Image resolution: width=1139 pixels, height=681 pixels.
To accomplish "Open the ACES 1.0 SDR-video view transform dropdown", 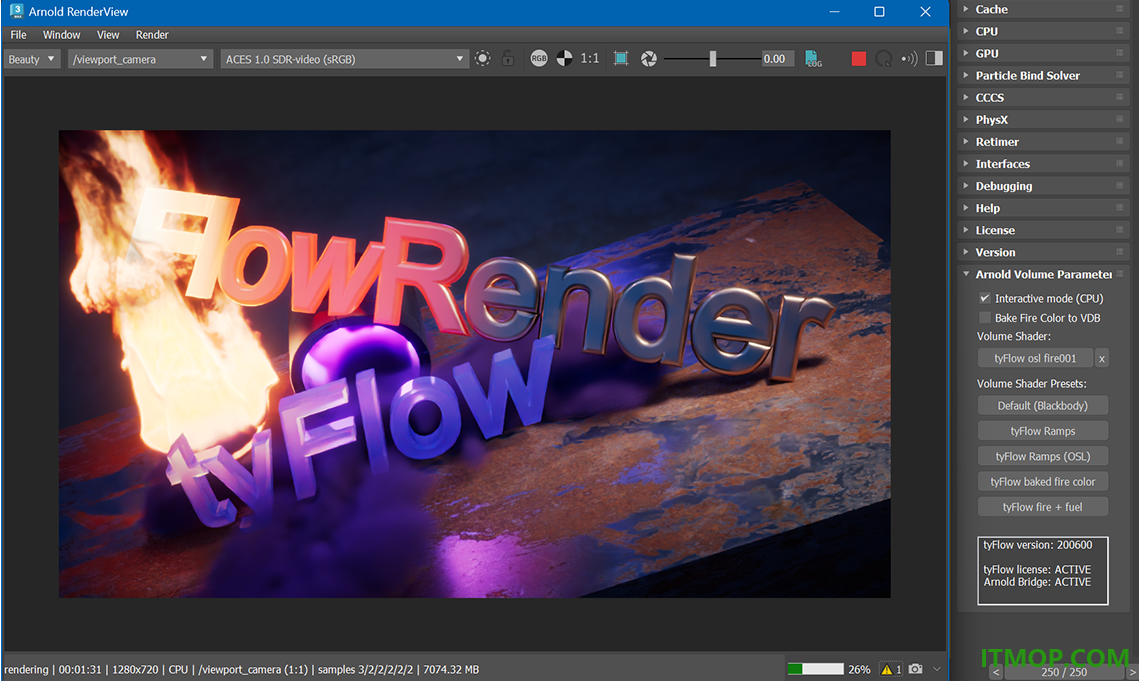I will pos(344,59).
